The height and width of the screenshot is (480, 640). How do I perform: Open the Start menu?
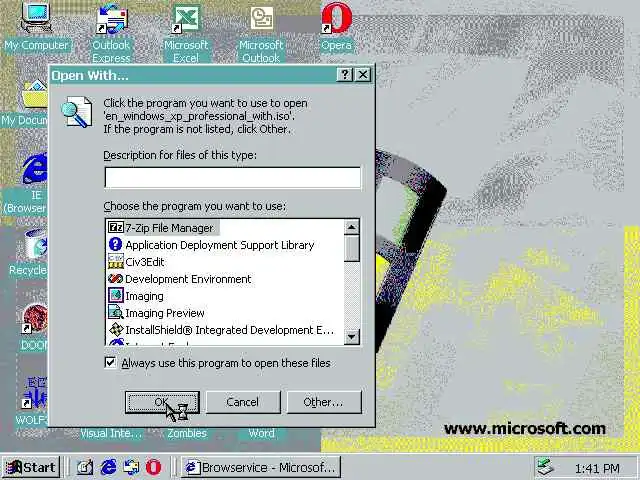(31, 467)
